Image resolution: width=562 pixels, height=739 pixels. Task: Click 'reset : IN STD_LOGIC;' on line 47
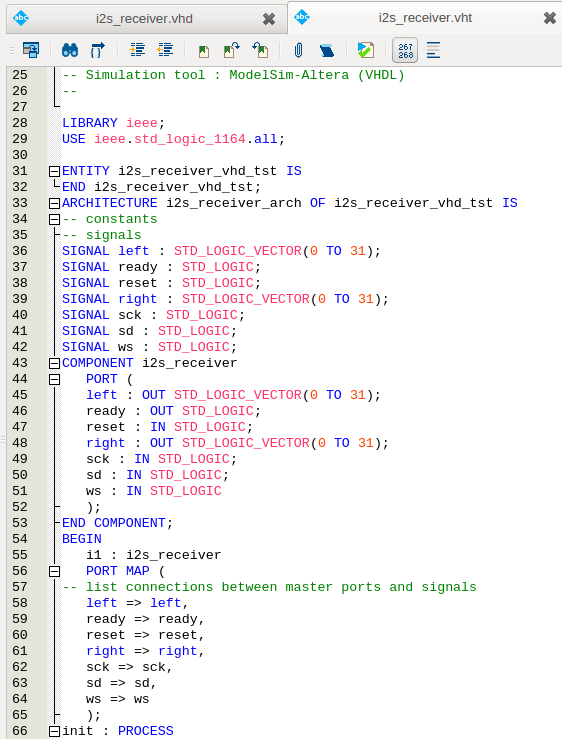pos(169,427)
